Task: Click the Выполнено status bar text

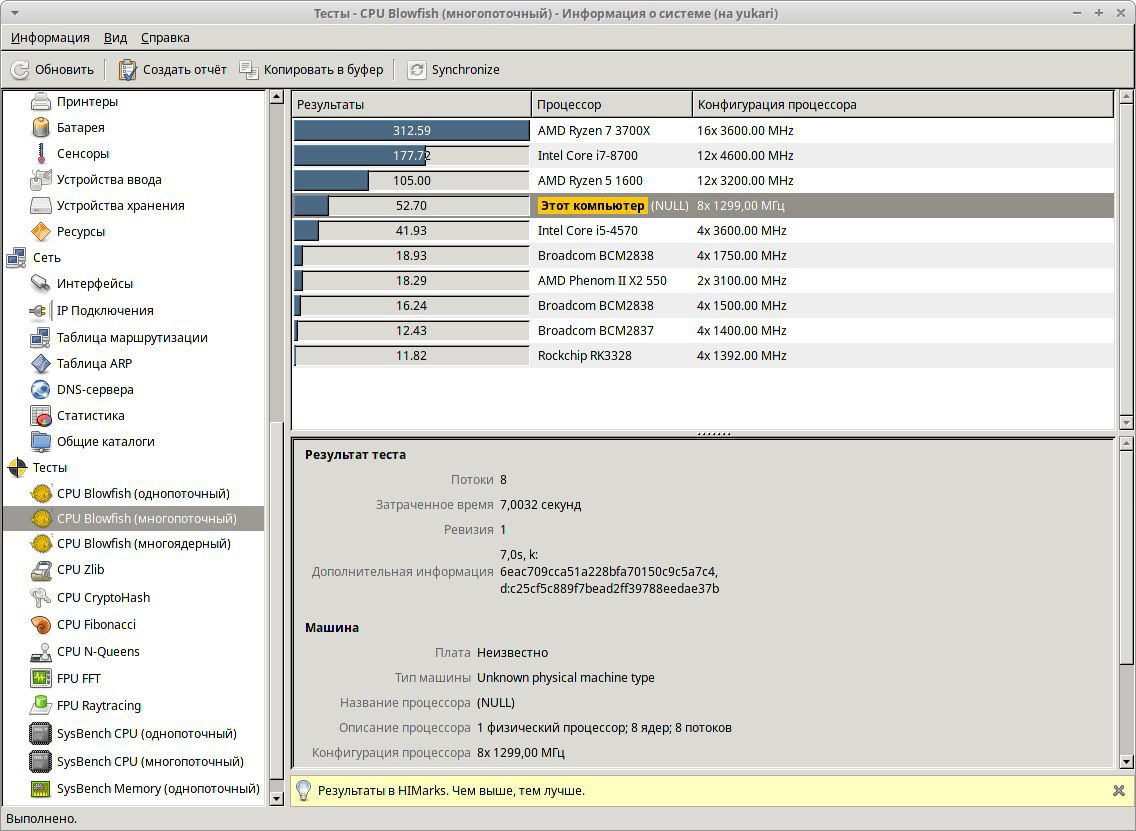Action: [41, 819]
